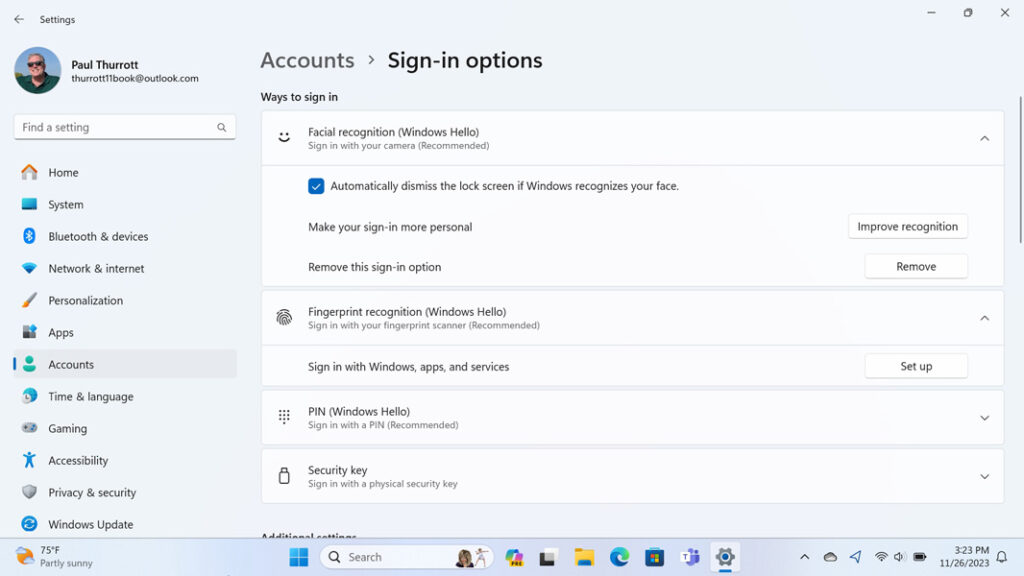Select Accounts in the settings sidebar
The width and height of the screenshot is (1024, 576).
(71, 364)
